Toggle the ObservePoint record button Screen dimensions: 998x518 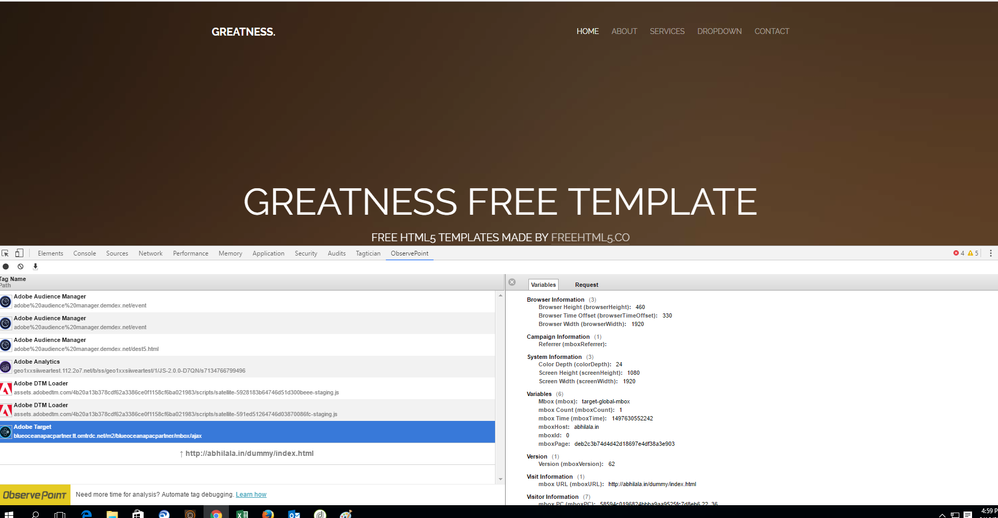coord(6,267)
